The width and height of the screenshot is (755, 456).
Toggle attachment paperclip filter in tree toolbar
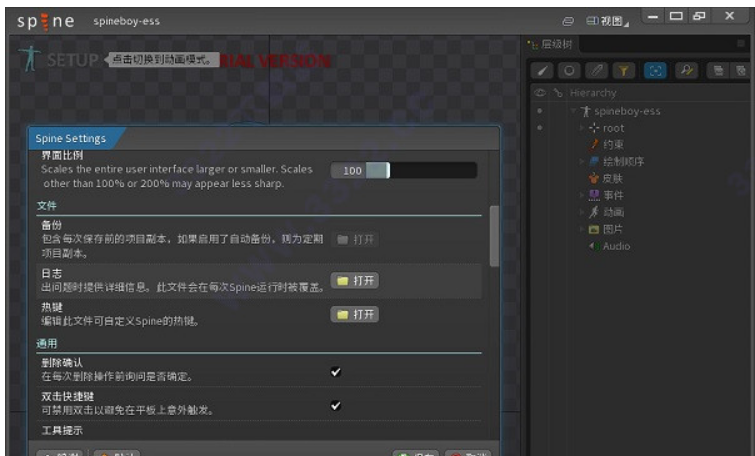(x=597, y=71)
